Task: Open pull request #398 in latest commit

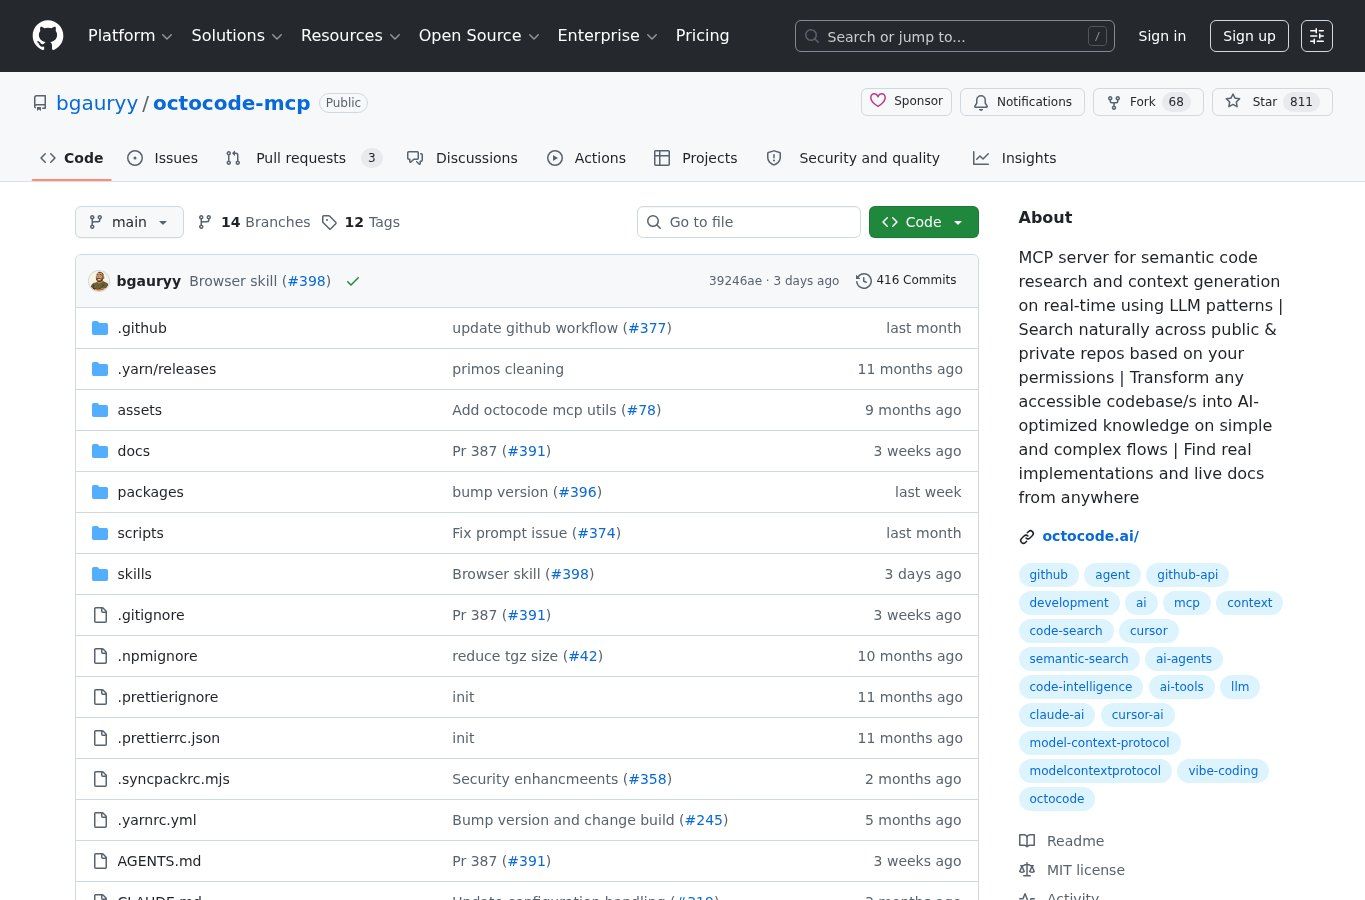Action: click(x=307, y=281)
